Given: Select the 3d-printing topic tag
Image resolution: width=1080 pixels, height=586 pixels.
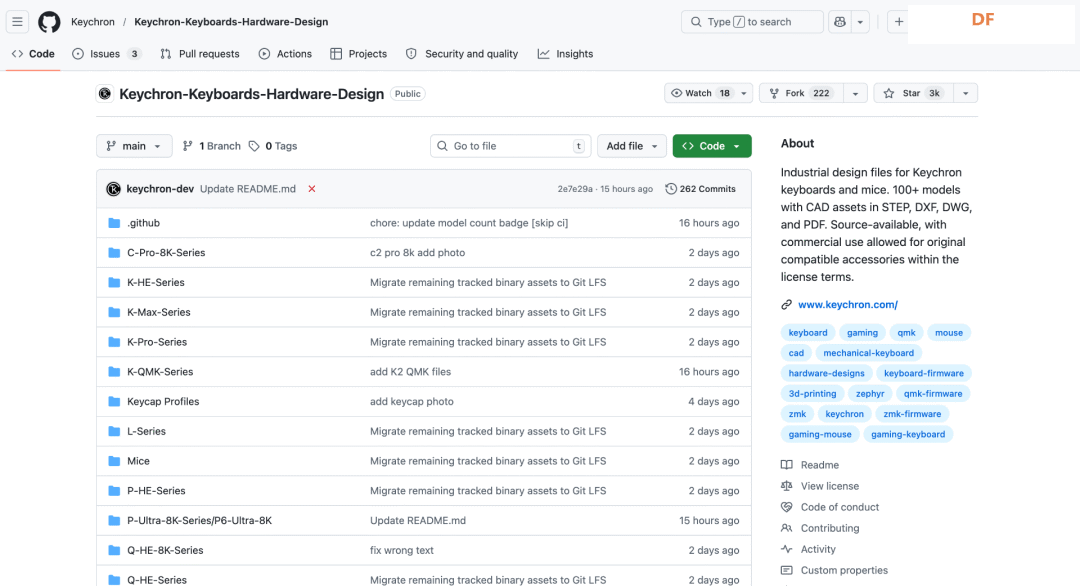Looking at the screenshot, I should [812, 394].
